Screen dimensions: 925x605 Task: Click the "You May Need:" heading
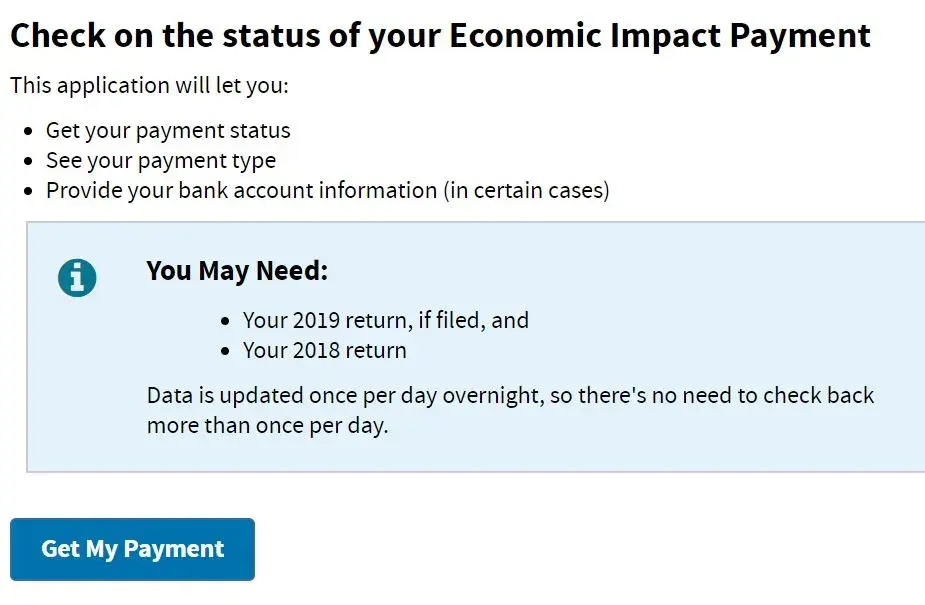tap(237, 271)
